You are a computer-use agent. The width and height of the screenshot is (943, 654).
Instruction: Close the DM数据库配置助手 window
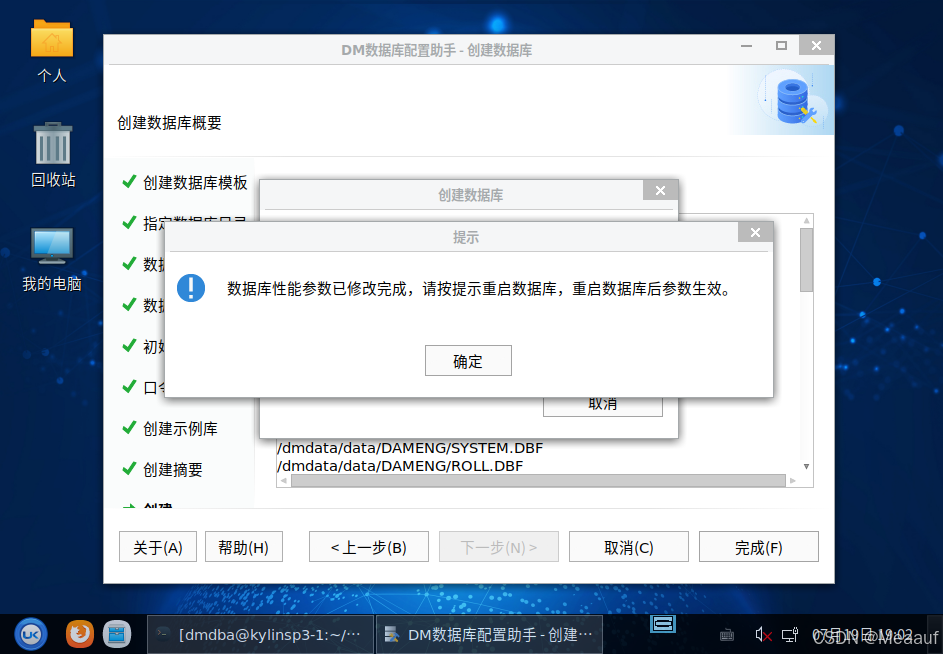pos(816,45)
